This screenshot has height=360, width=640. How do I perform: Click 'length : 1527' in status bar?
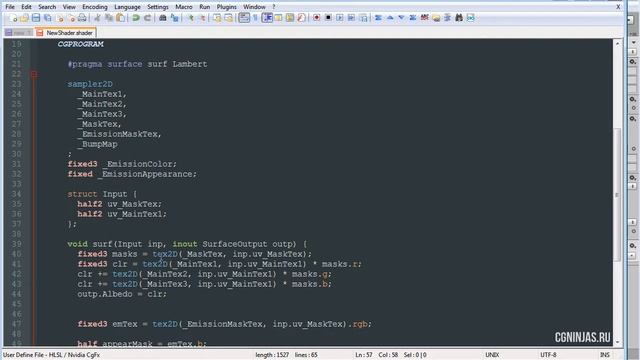[272, 355]
